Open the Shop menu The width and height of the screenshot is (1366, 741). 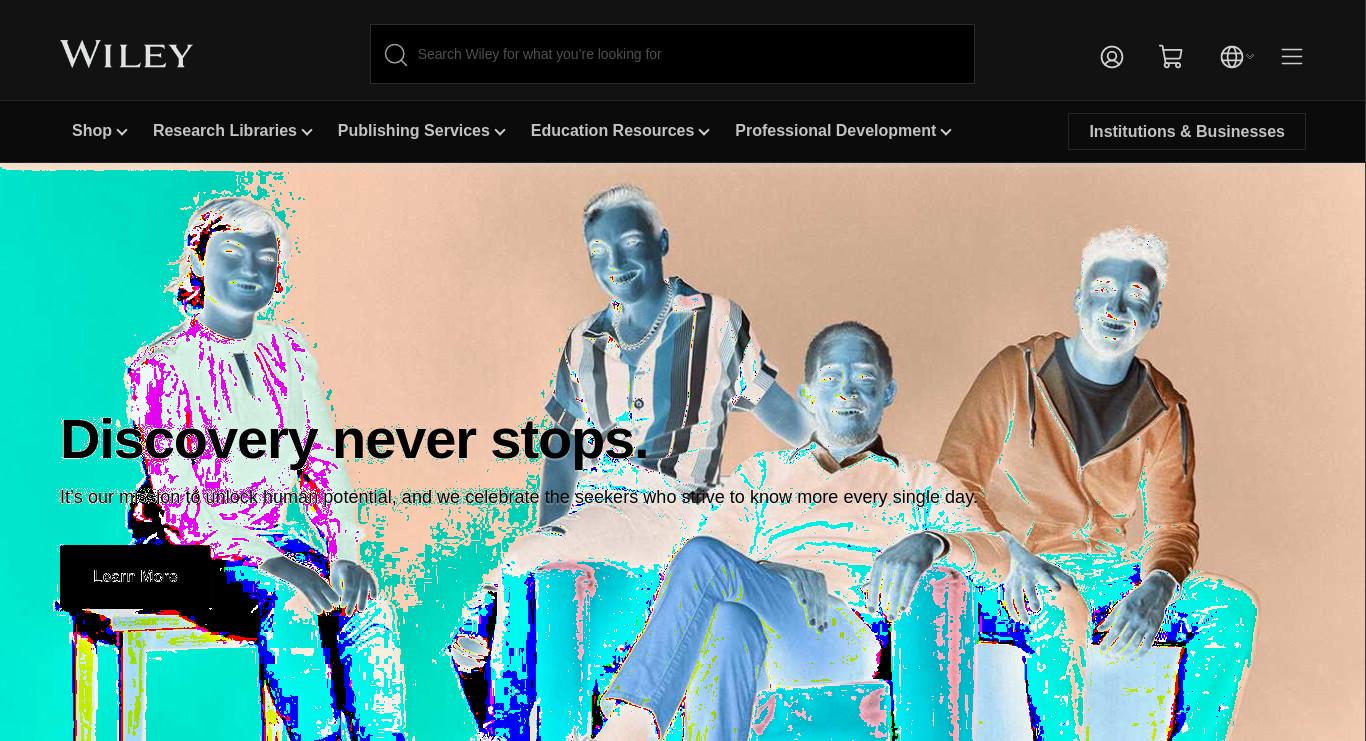pyautogui.click(x=92, y=131)
